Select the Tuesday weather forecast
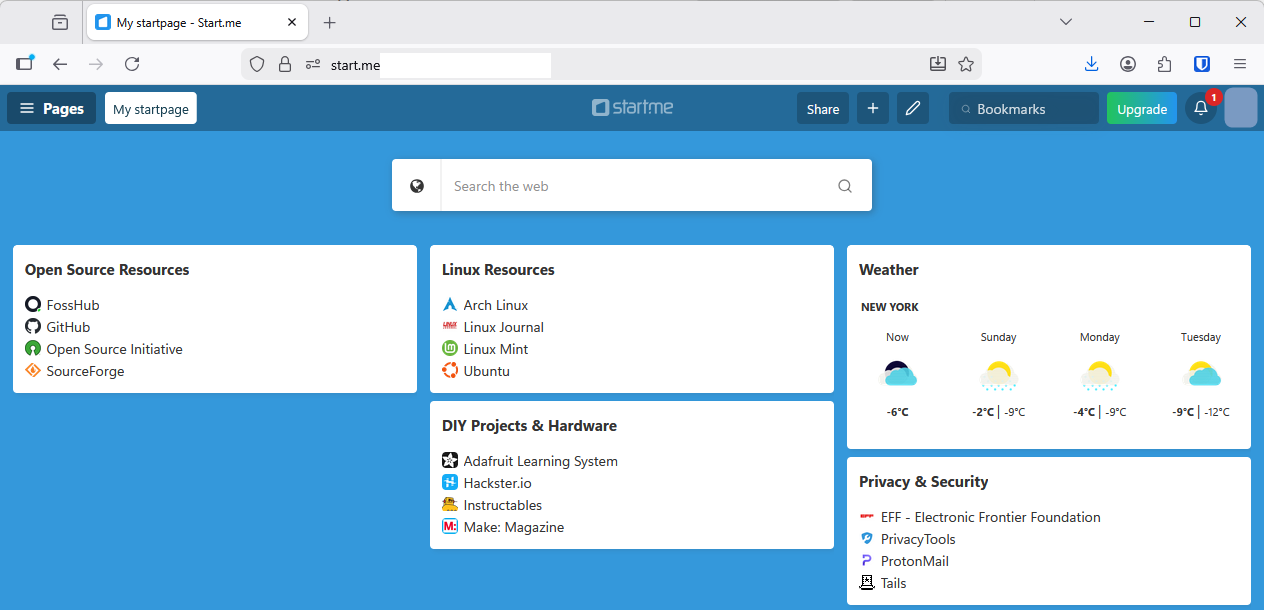Viewport: 1264px width, 610px height. (1201, 374)
